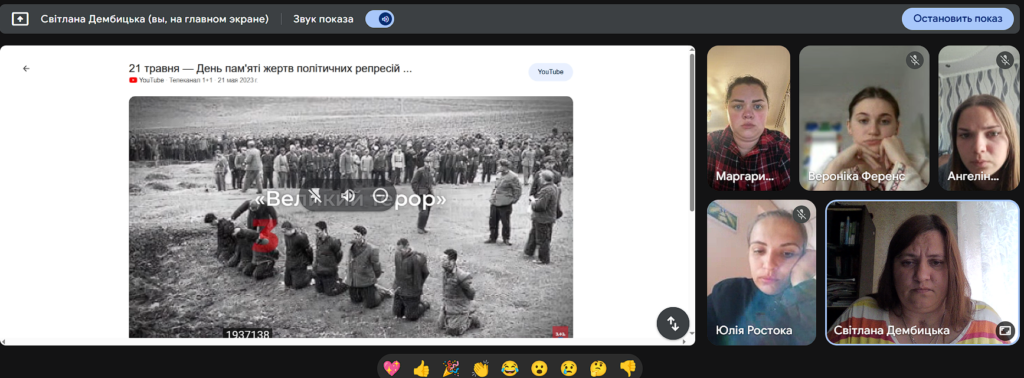Click the «Великий терор» video frame
Screen dimensions: 1024x378
click(351, 217)
